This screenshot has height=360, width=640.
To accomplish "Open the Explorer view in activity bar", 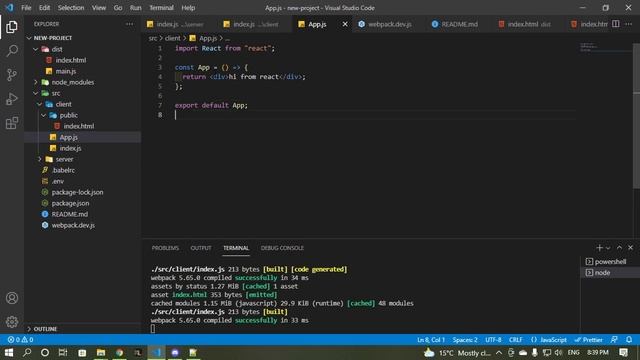I will pos(12,27).
